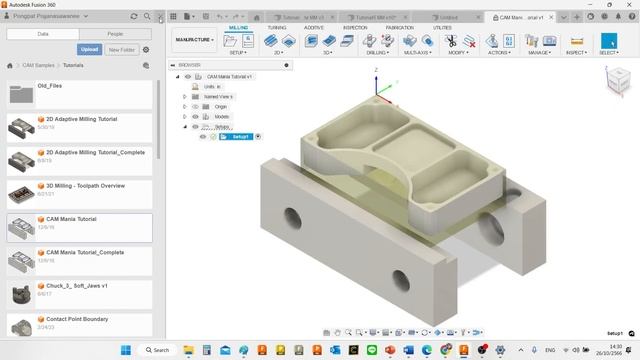Open the Tool Library icon
This screenshot has width=640, height=360.
pos(532,41)
